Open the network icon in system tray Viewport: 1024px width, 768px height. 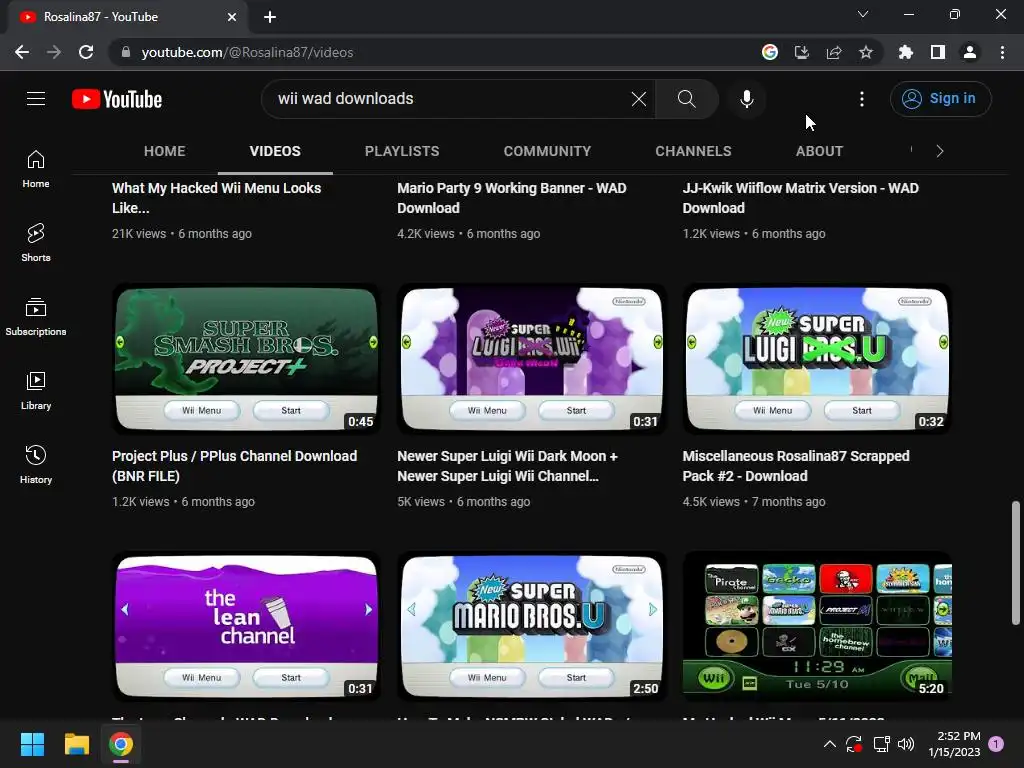882,744
